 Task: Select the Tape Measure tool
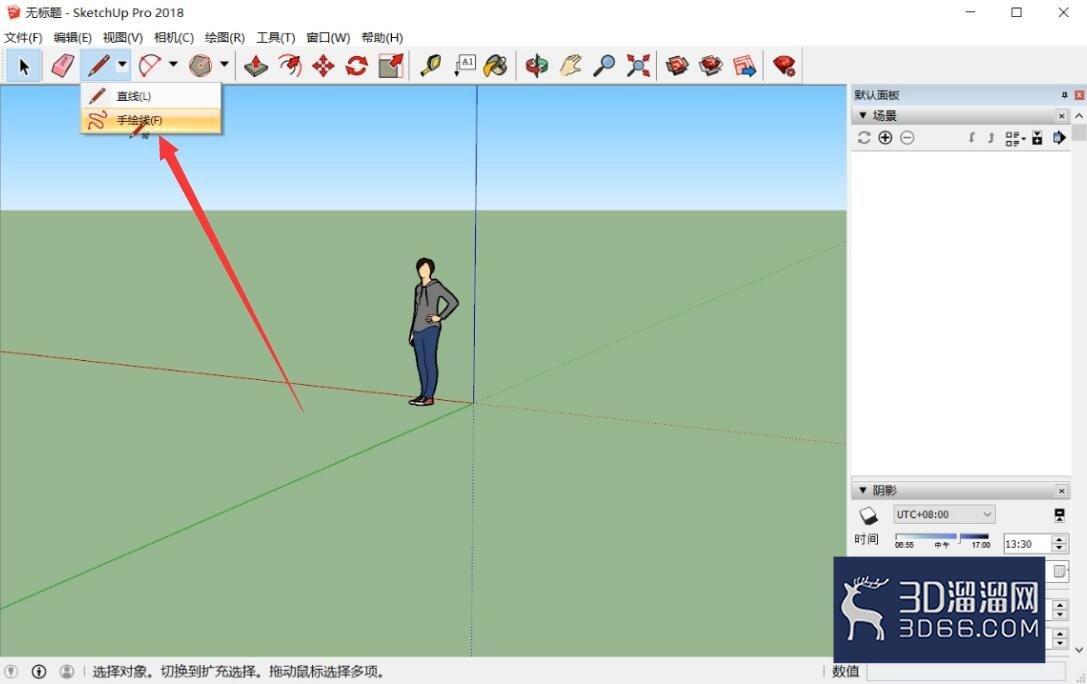click(x=431, y=67)
